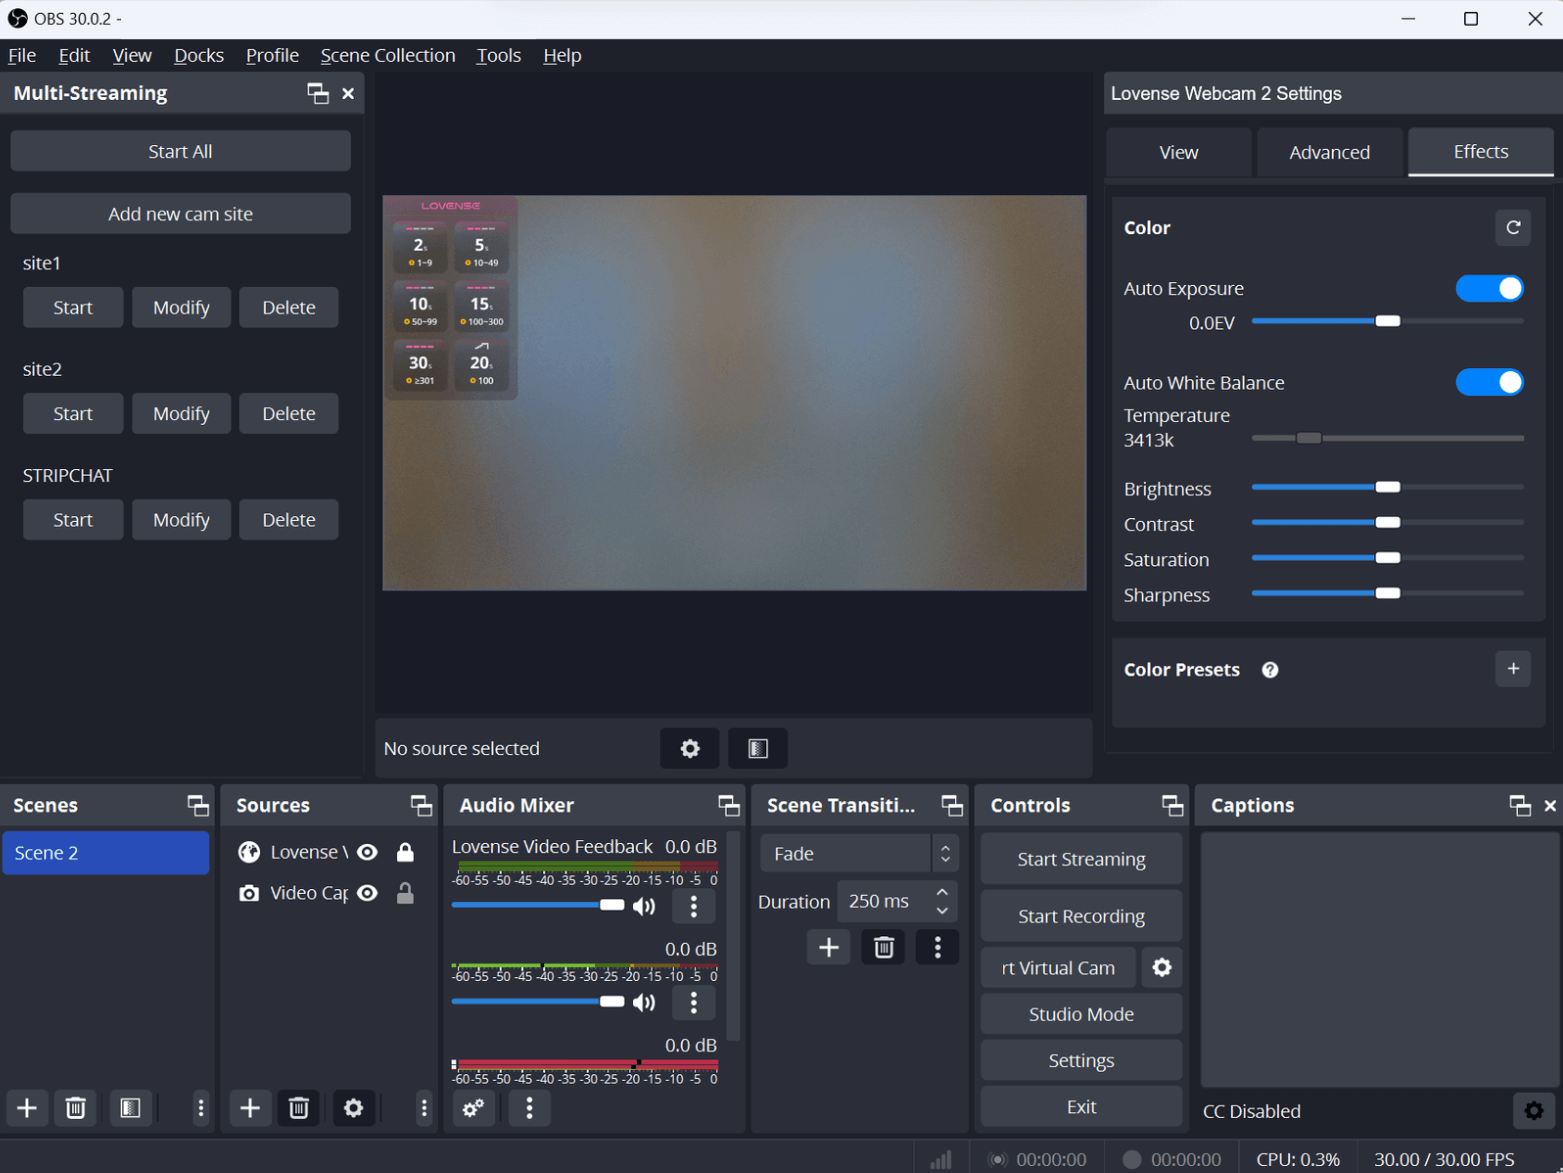This screenshot has height=1173, width=1563.
Task: Increase transition Duration with up arrow
Action: point(942,893)
